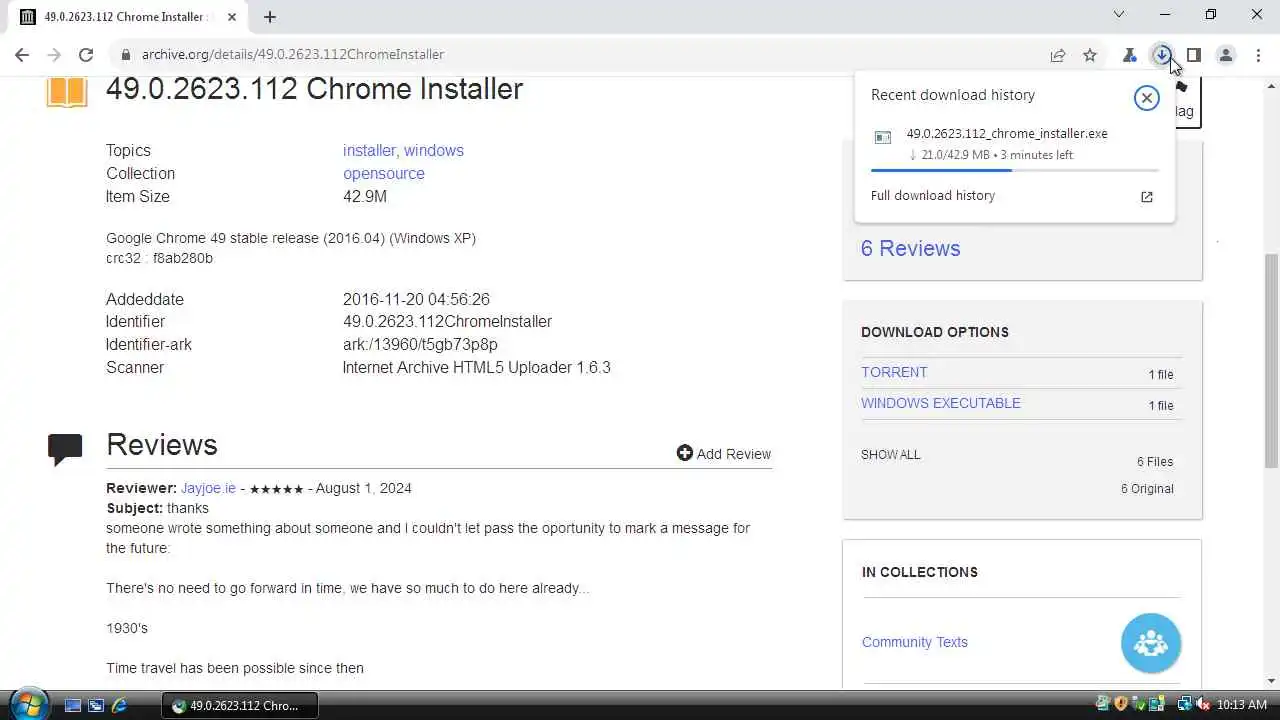Viewport: 1280px width, 720px height.
Task: Open the Community Texts collection
Action: tap(915, 642)
